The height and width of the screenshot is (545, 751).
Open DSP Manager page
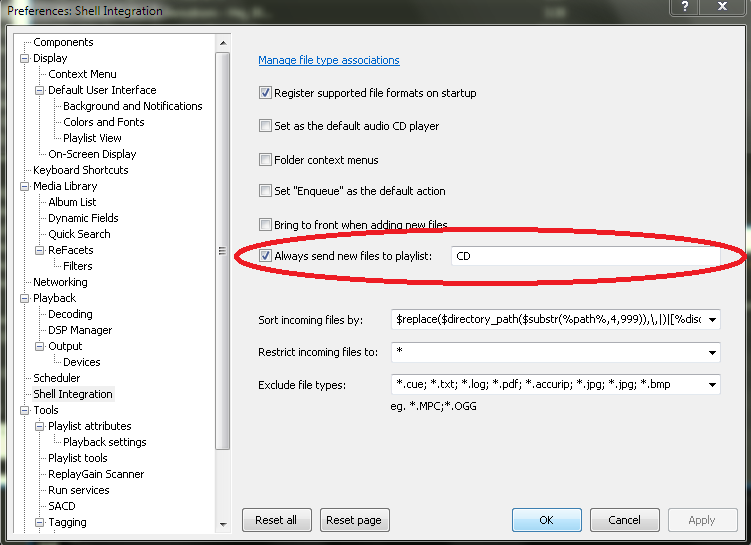[x=80, y=330]
